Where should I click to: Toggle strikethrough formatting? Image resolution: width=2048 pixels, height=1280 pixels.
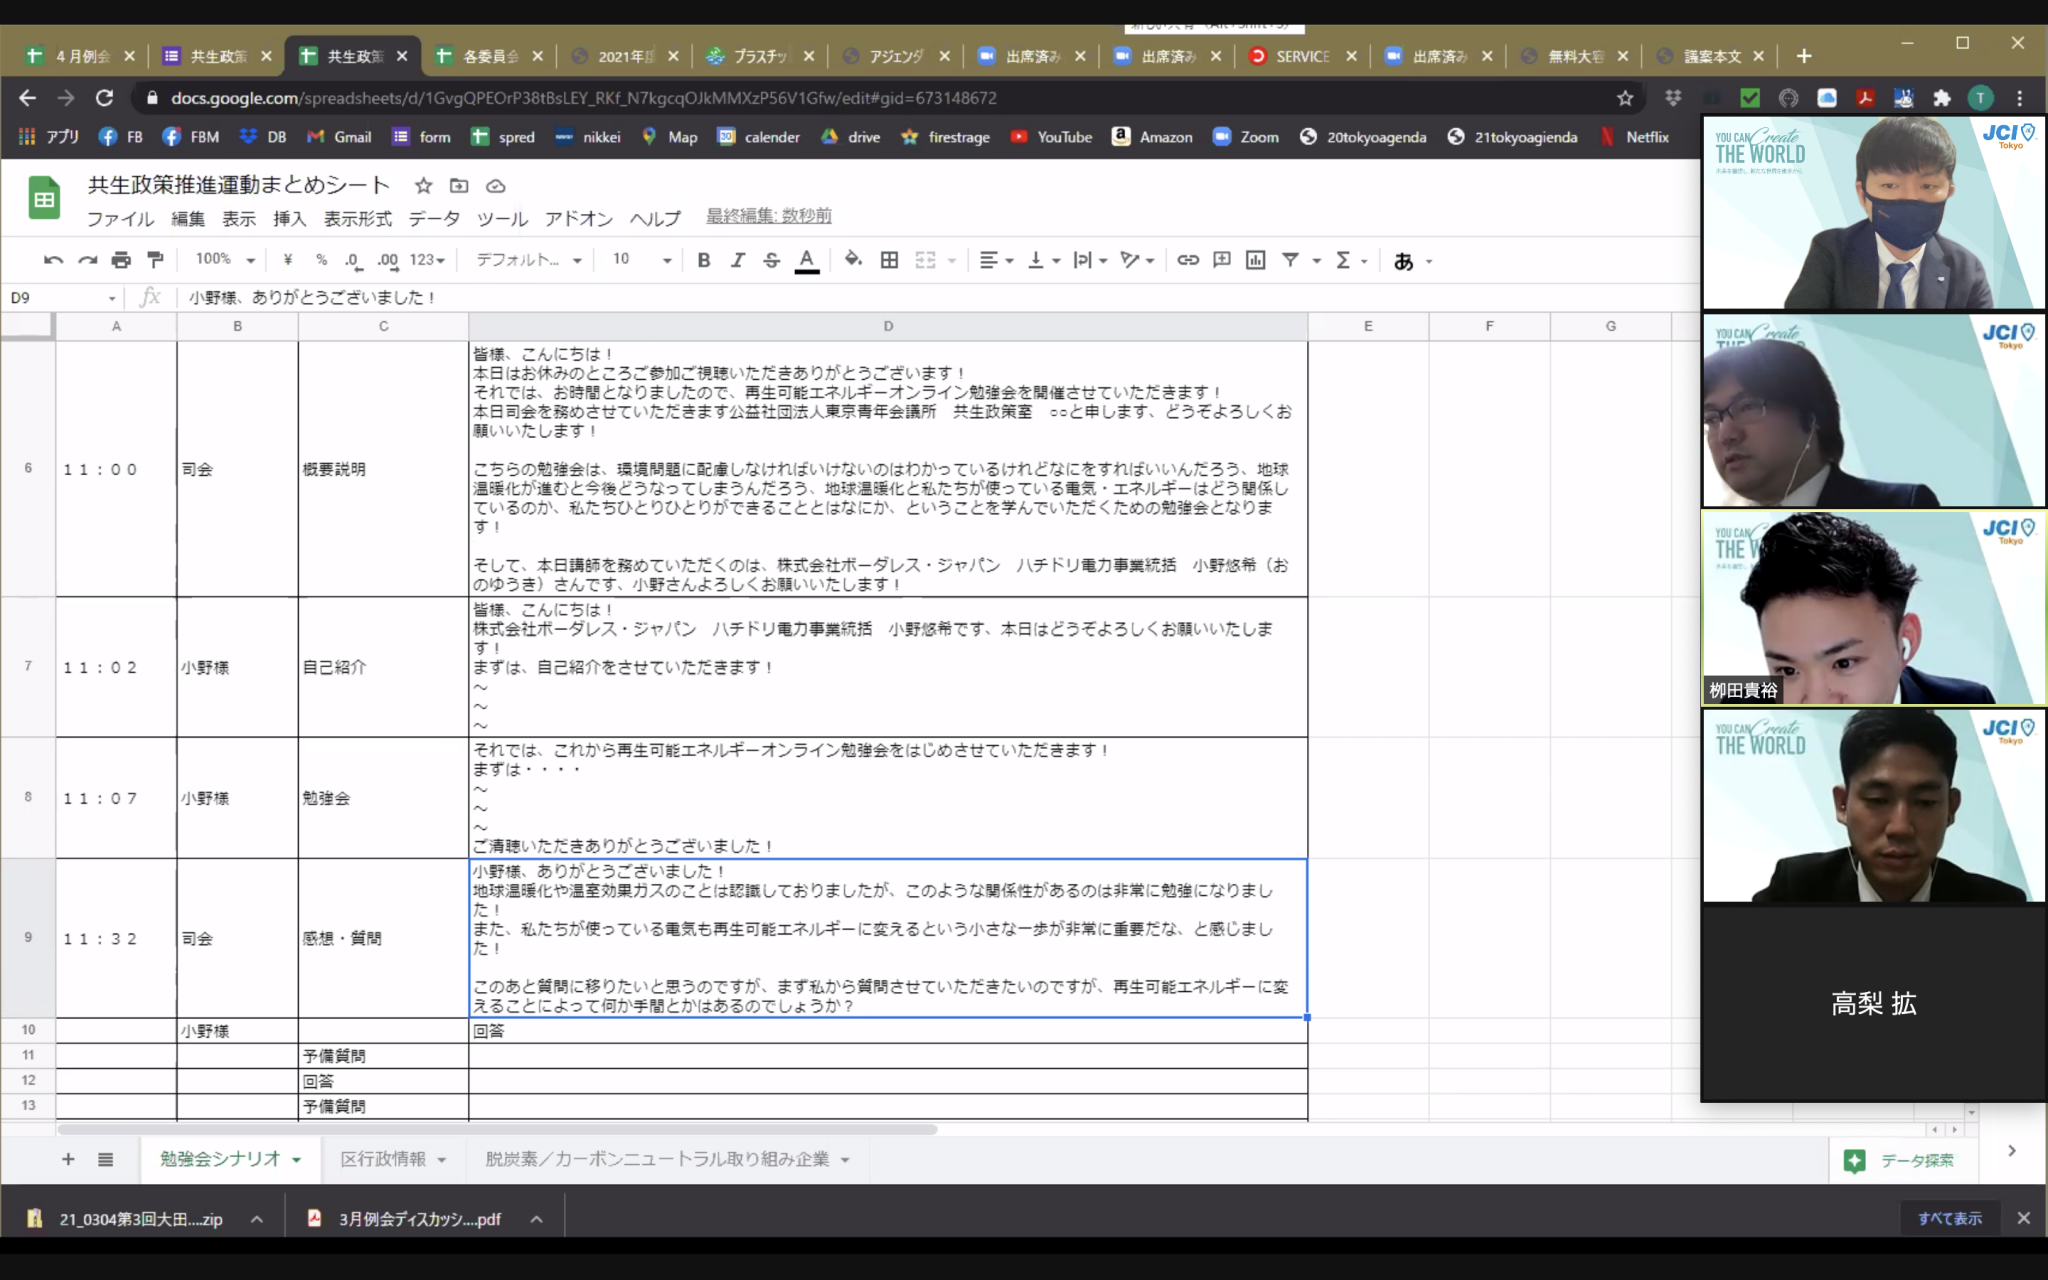point(771,260)
